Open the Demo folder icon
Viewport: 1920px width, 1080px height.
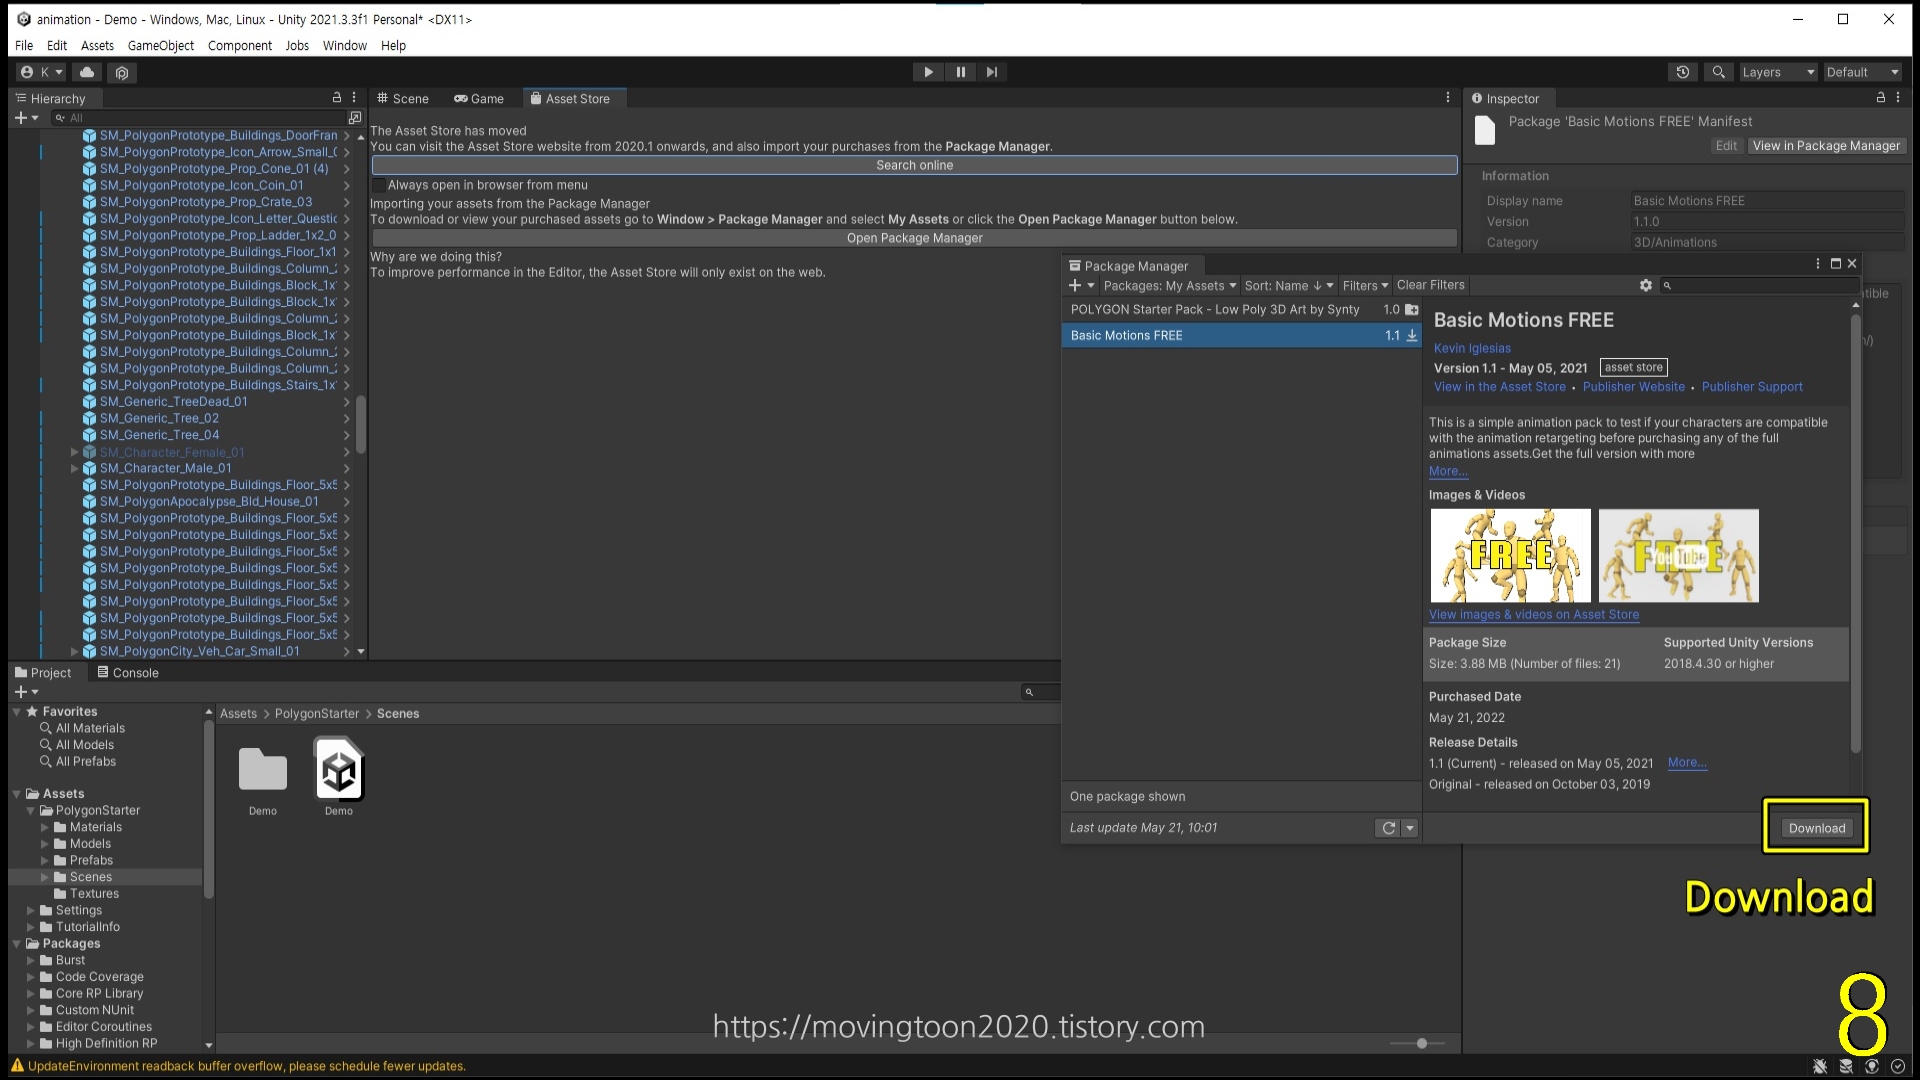(x=263, y=770)
